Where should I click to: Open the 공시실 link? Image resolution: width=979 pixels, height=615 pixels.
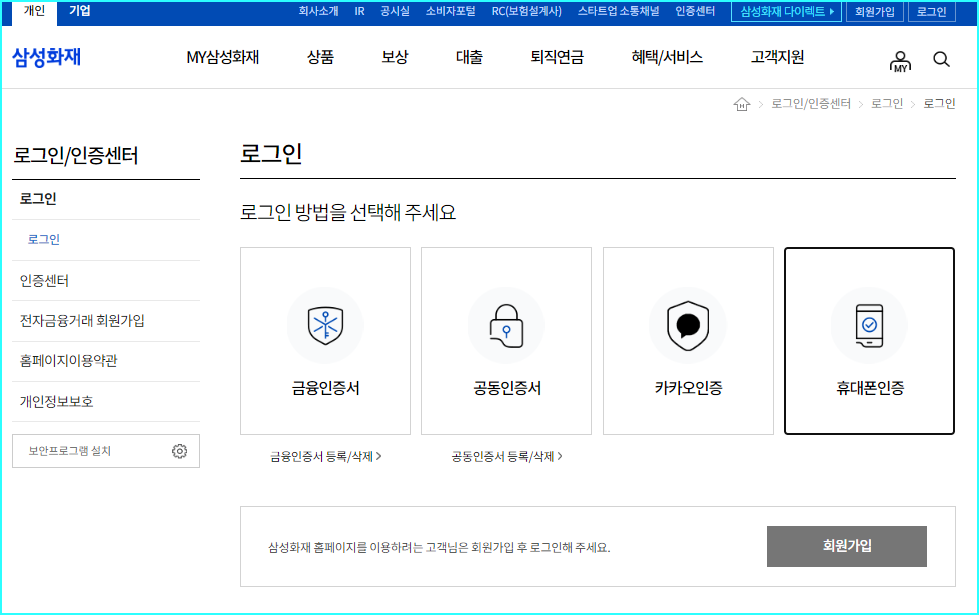click(x=395, y=11)
